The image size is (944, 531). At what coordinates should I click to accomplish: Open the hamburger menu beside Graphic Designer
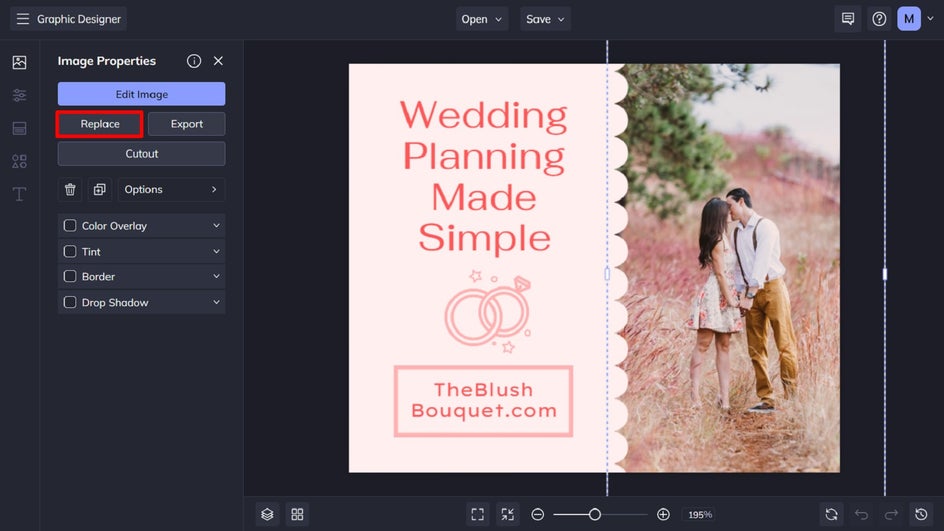pyautogui.click(x=23, y=19)
